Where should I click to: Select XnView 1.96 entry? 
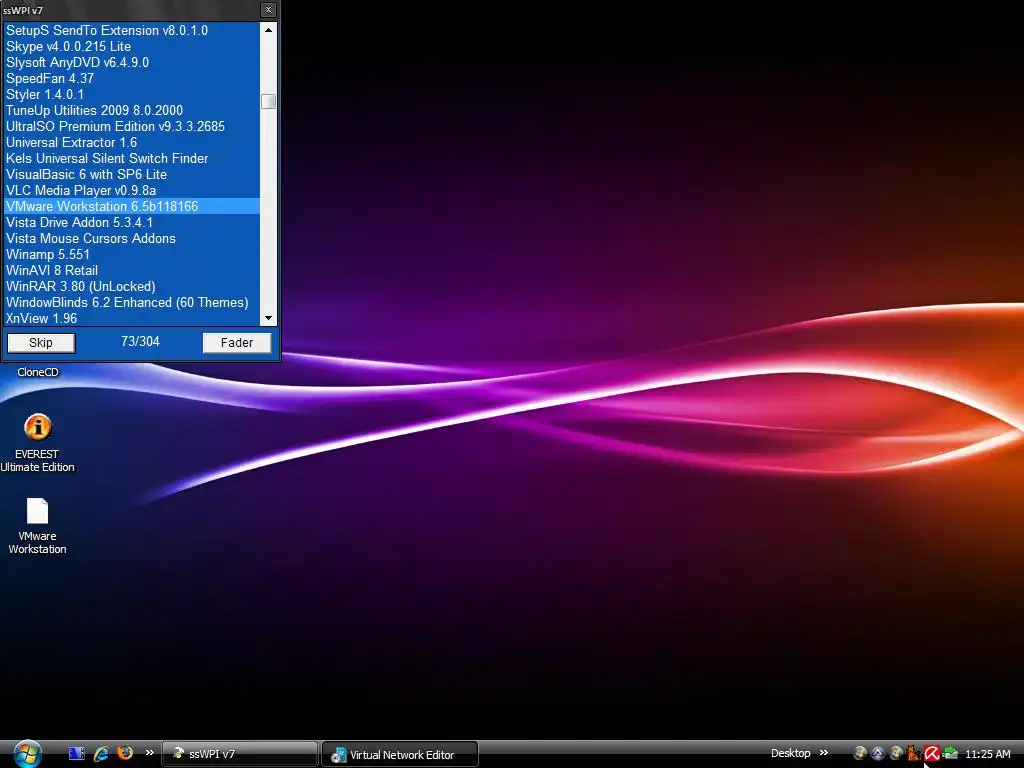[132, 318]
